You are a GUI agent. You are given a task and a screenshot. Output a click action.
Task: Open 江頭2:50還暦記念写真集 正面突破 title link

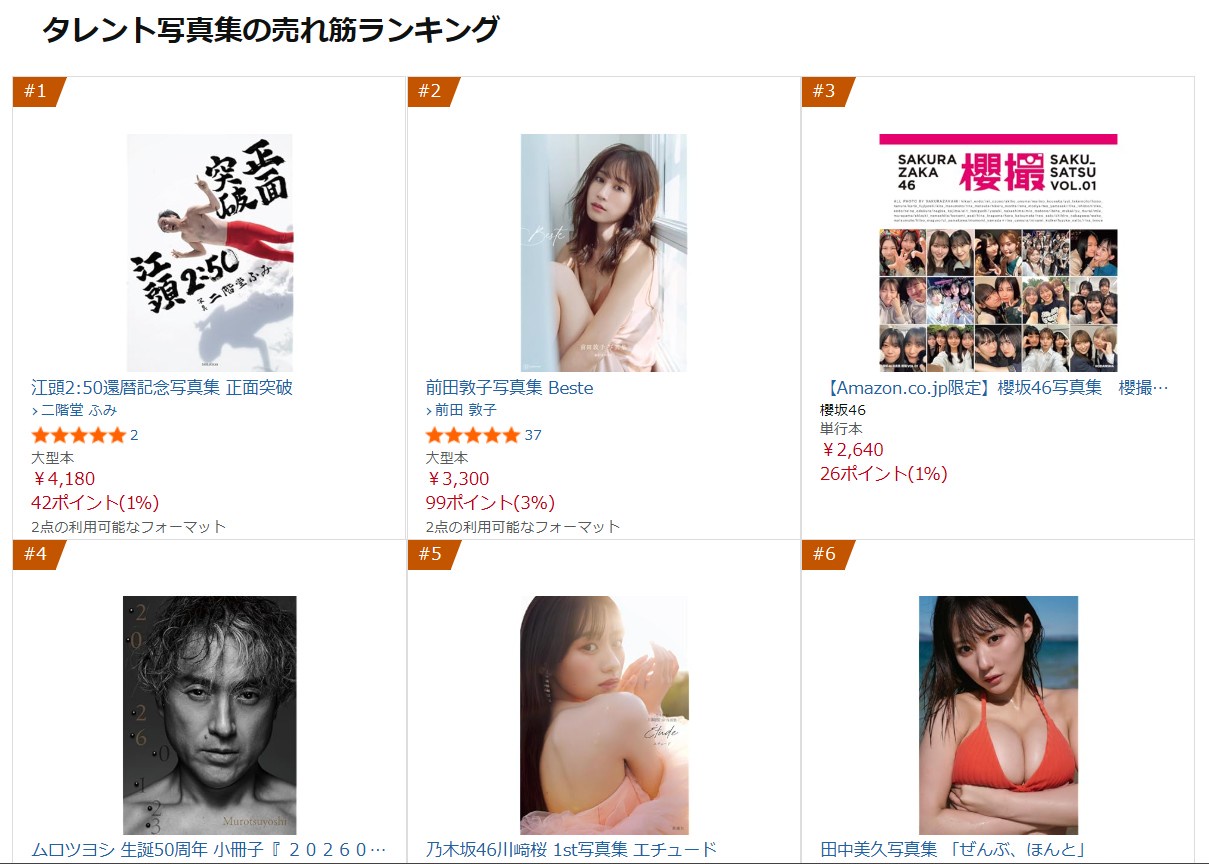point(162,388)
